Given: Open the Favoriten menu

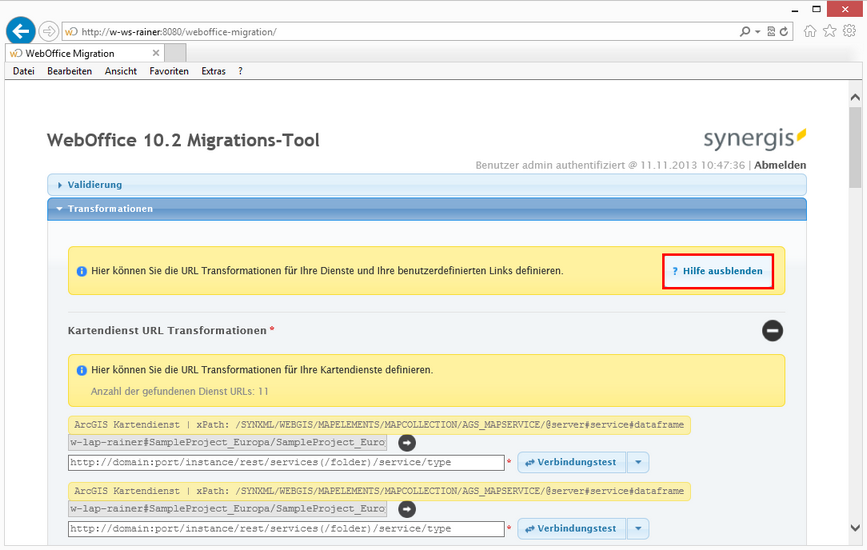Looking at the screenshot, I should point(169,71).
